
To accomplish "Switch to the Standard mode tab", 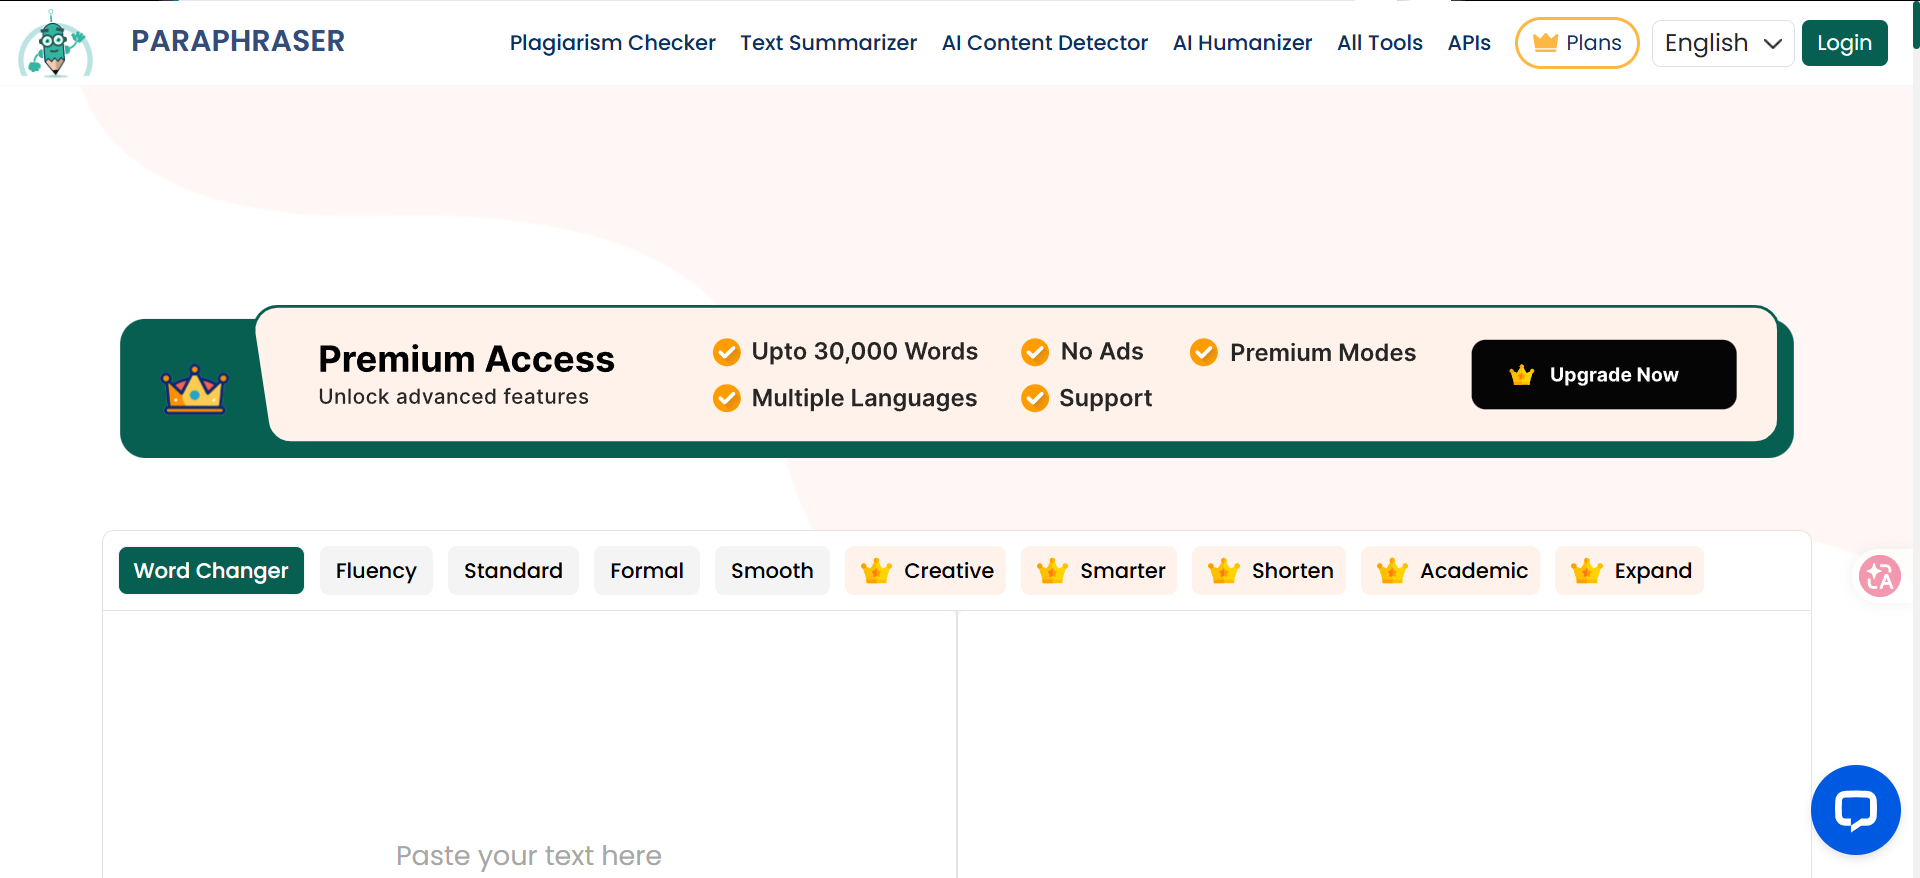I will 513,570.
